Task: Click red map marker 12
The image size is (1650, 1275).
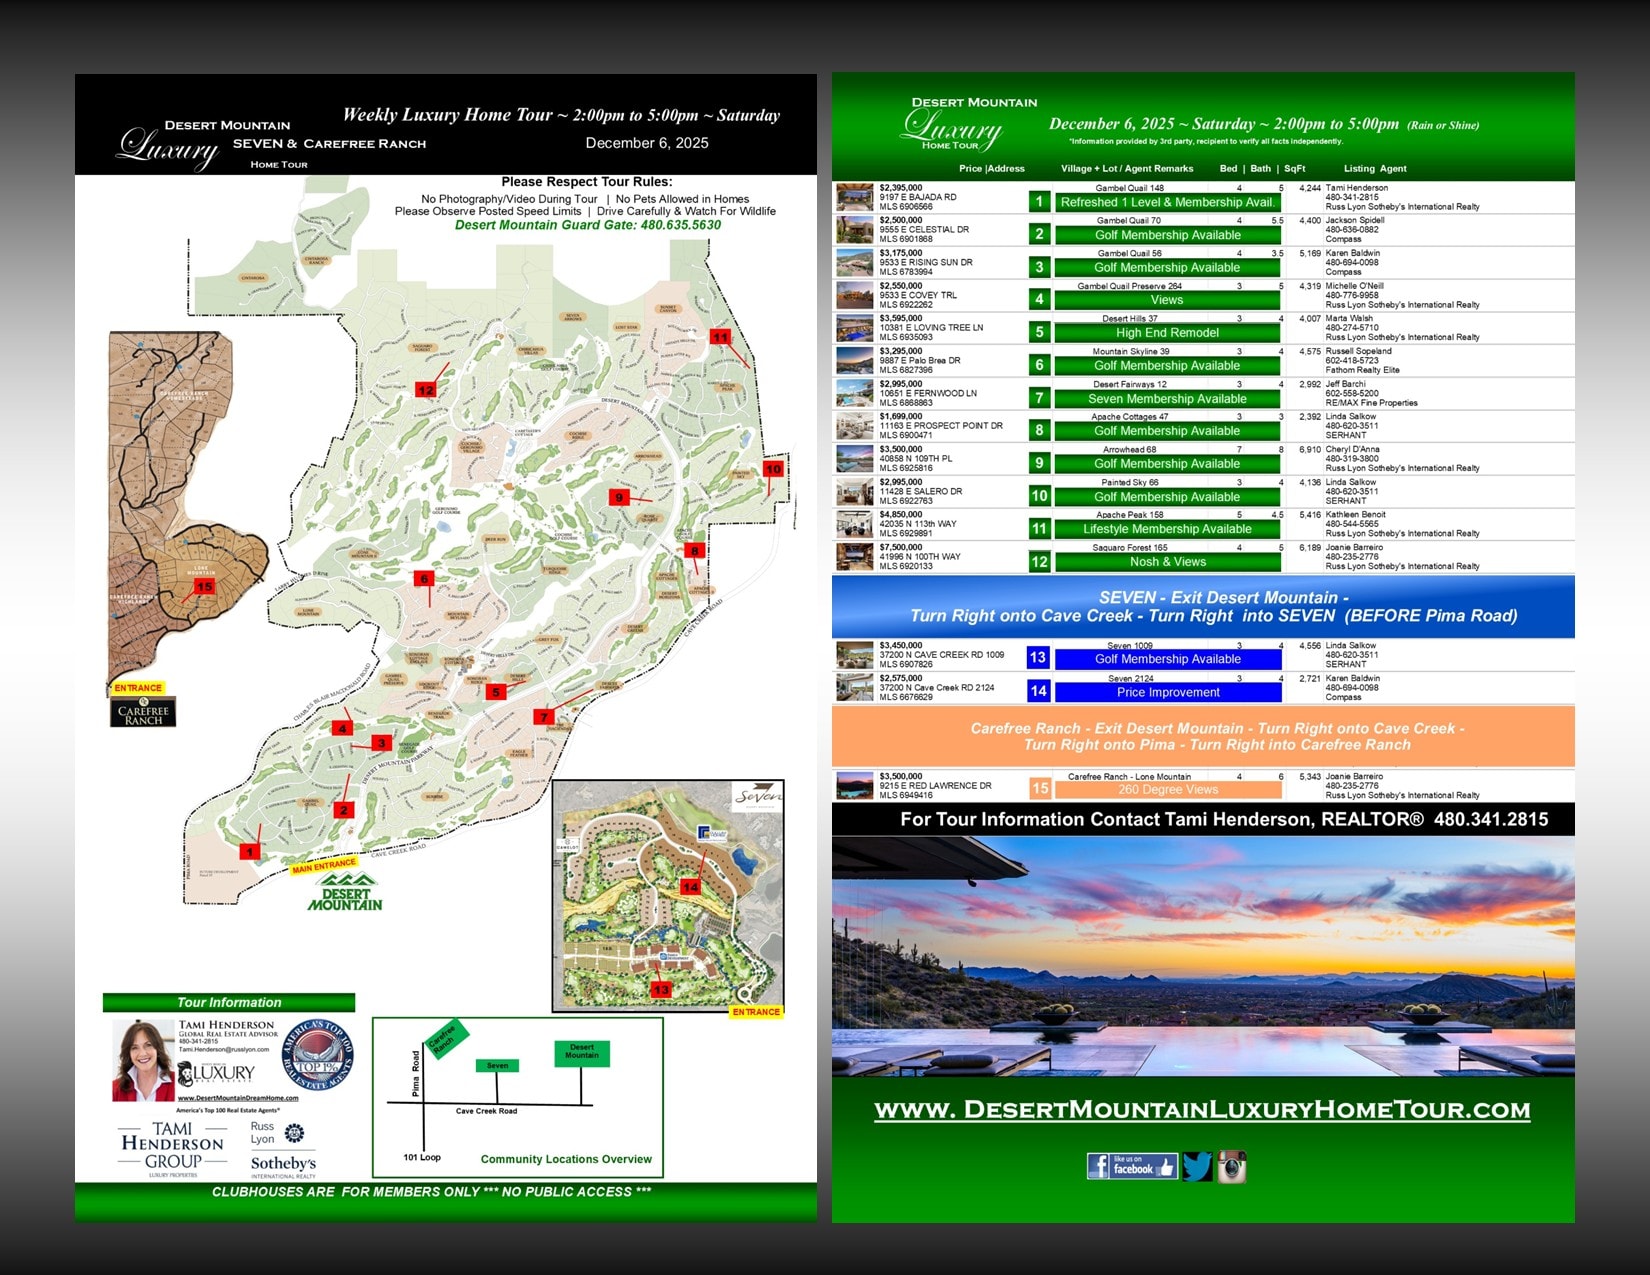Action: point(426,390)
